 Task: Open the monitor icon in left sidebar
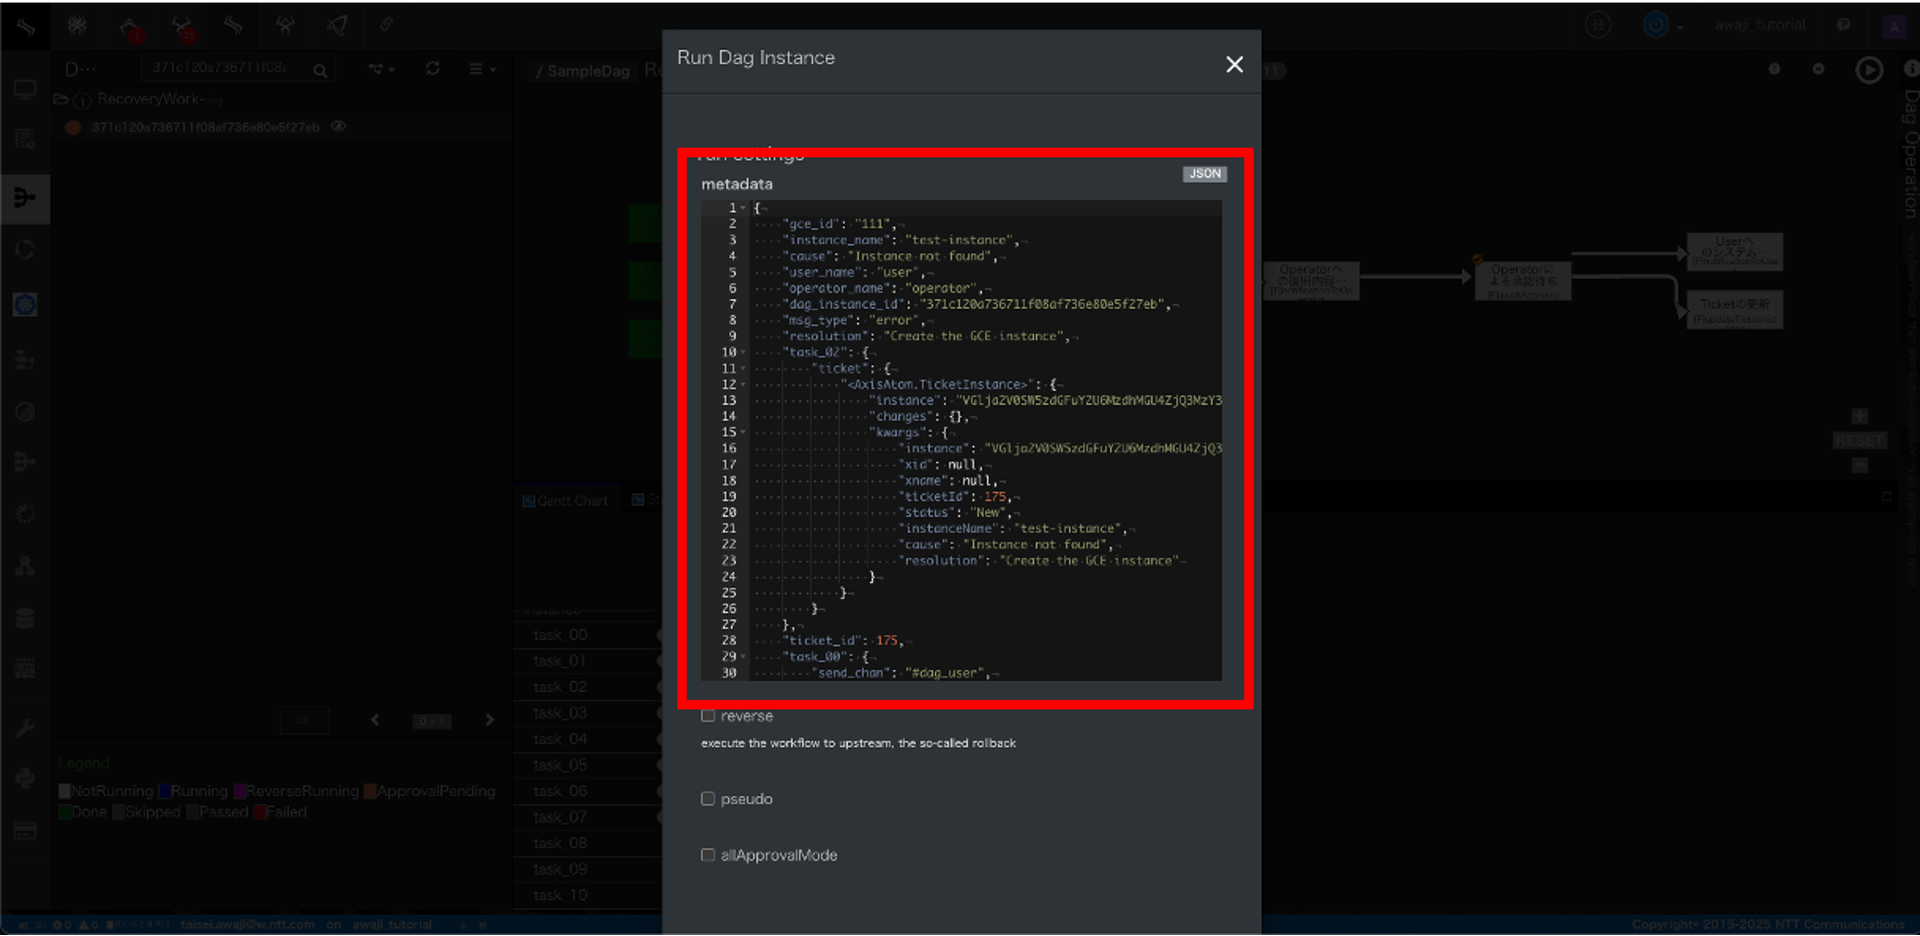coord(25,90)
